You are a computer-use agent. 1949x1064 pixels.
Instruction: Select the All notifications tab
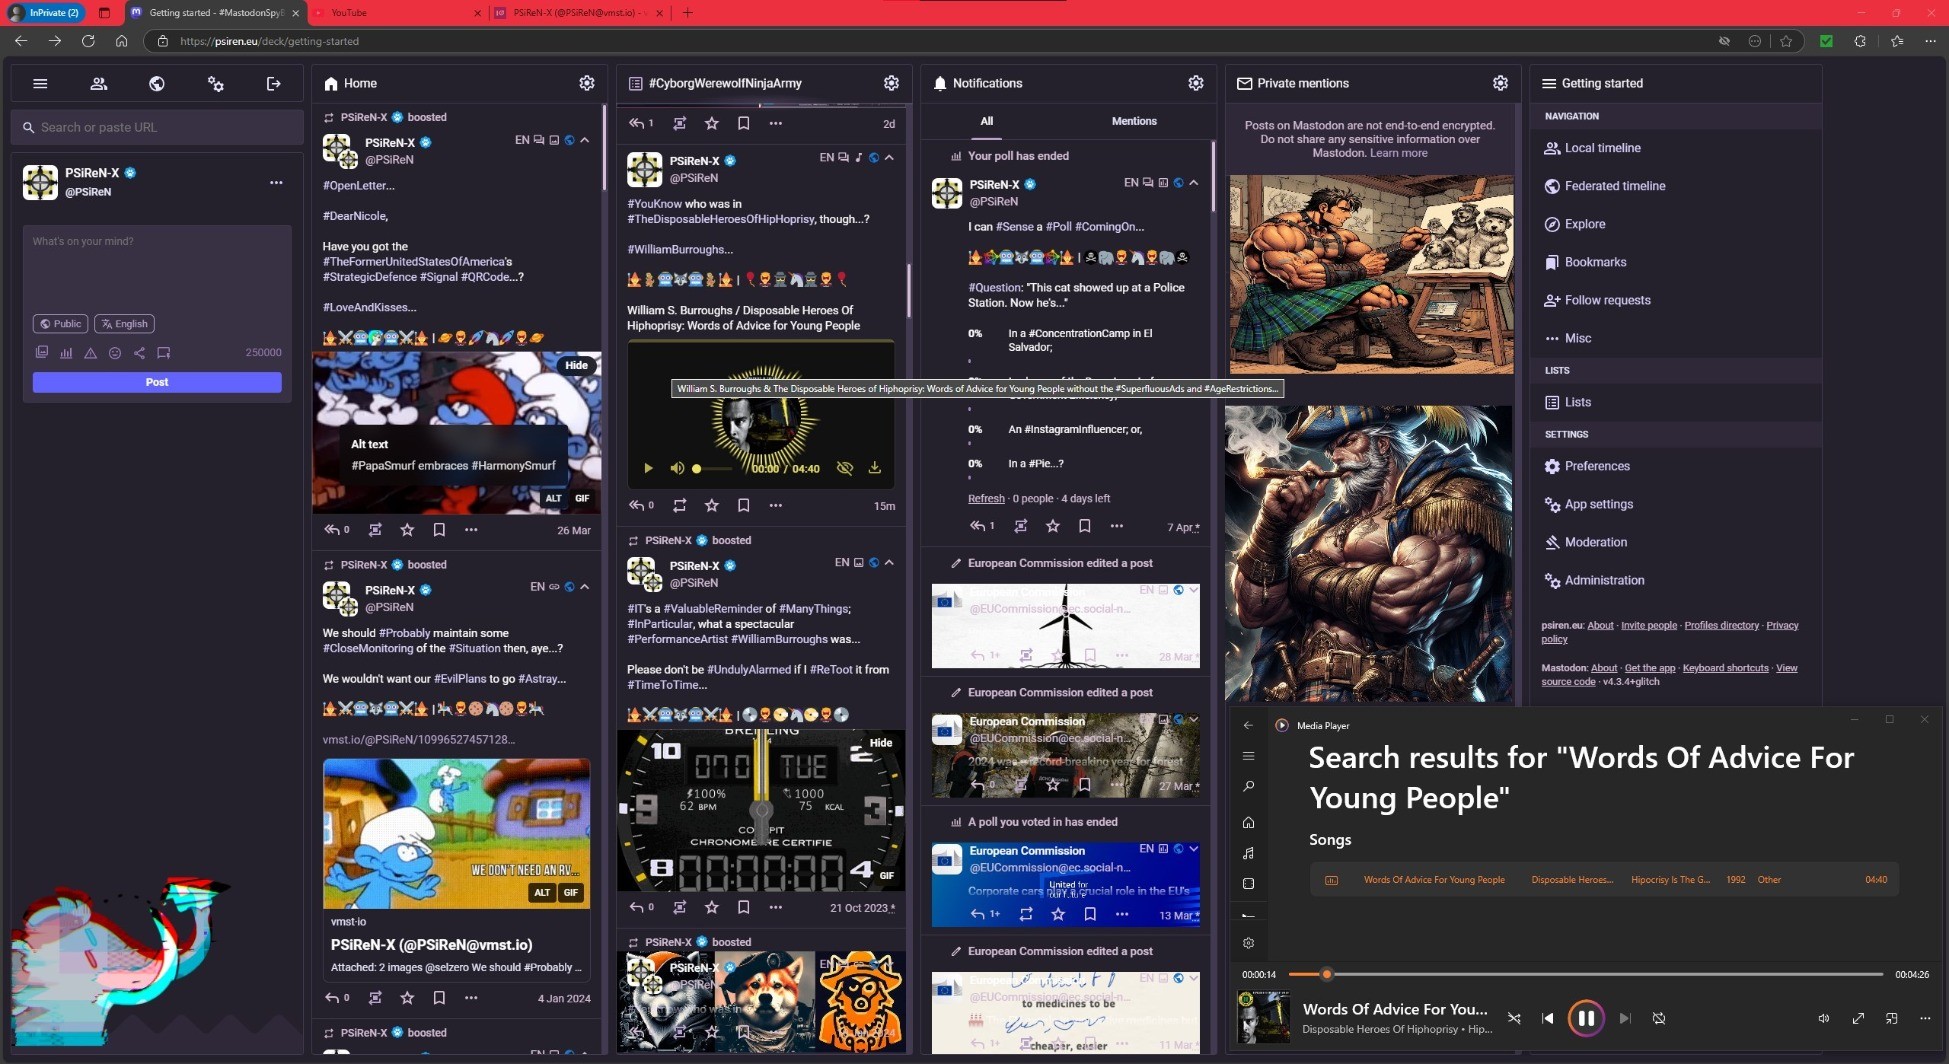click(987, 121)
